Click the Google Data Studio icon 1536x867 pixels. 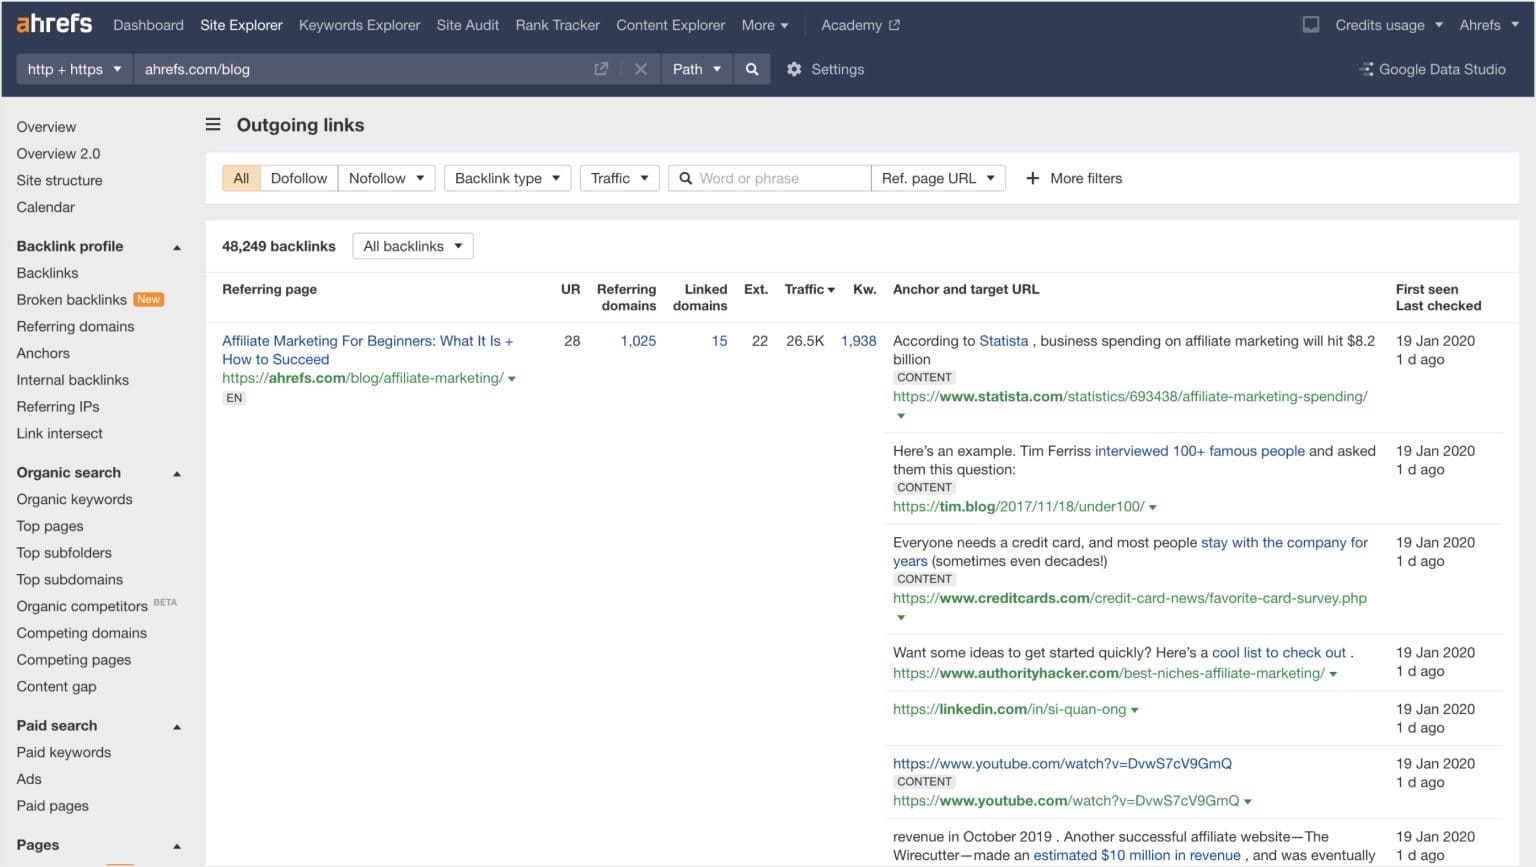pos(1366,69)
